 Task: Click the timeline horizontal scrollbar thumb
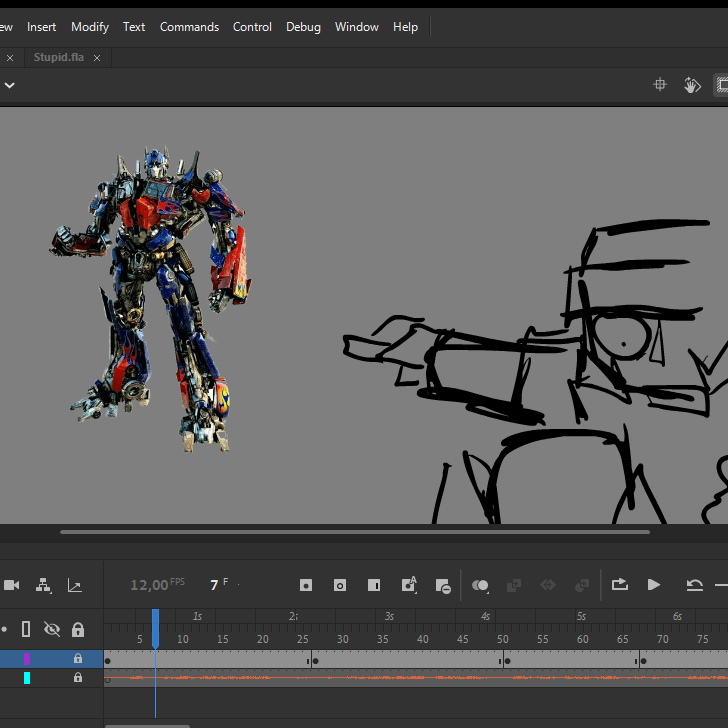pyautogui.click(x=147, y=726)
